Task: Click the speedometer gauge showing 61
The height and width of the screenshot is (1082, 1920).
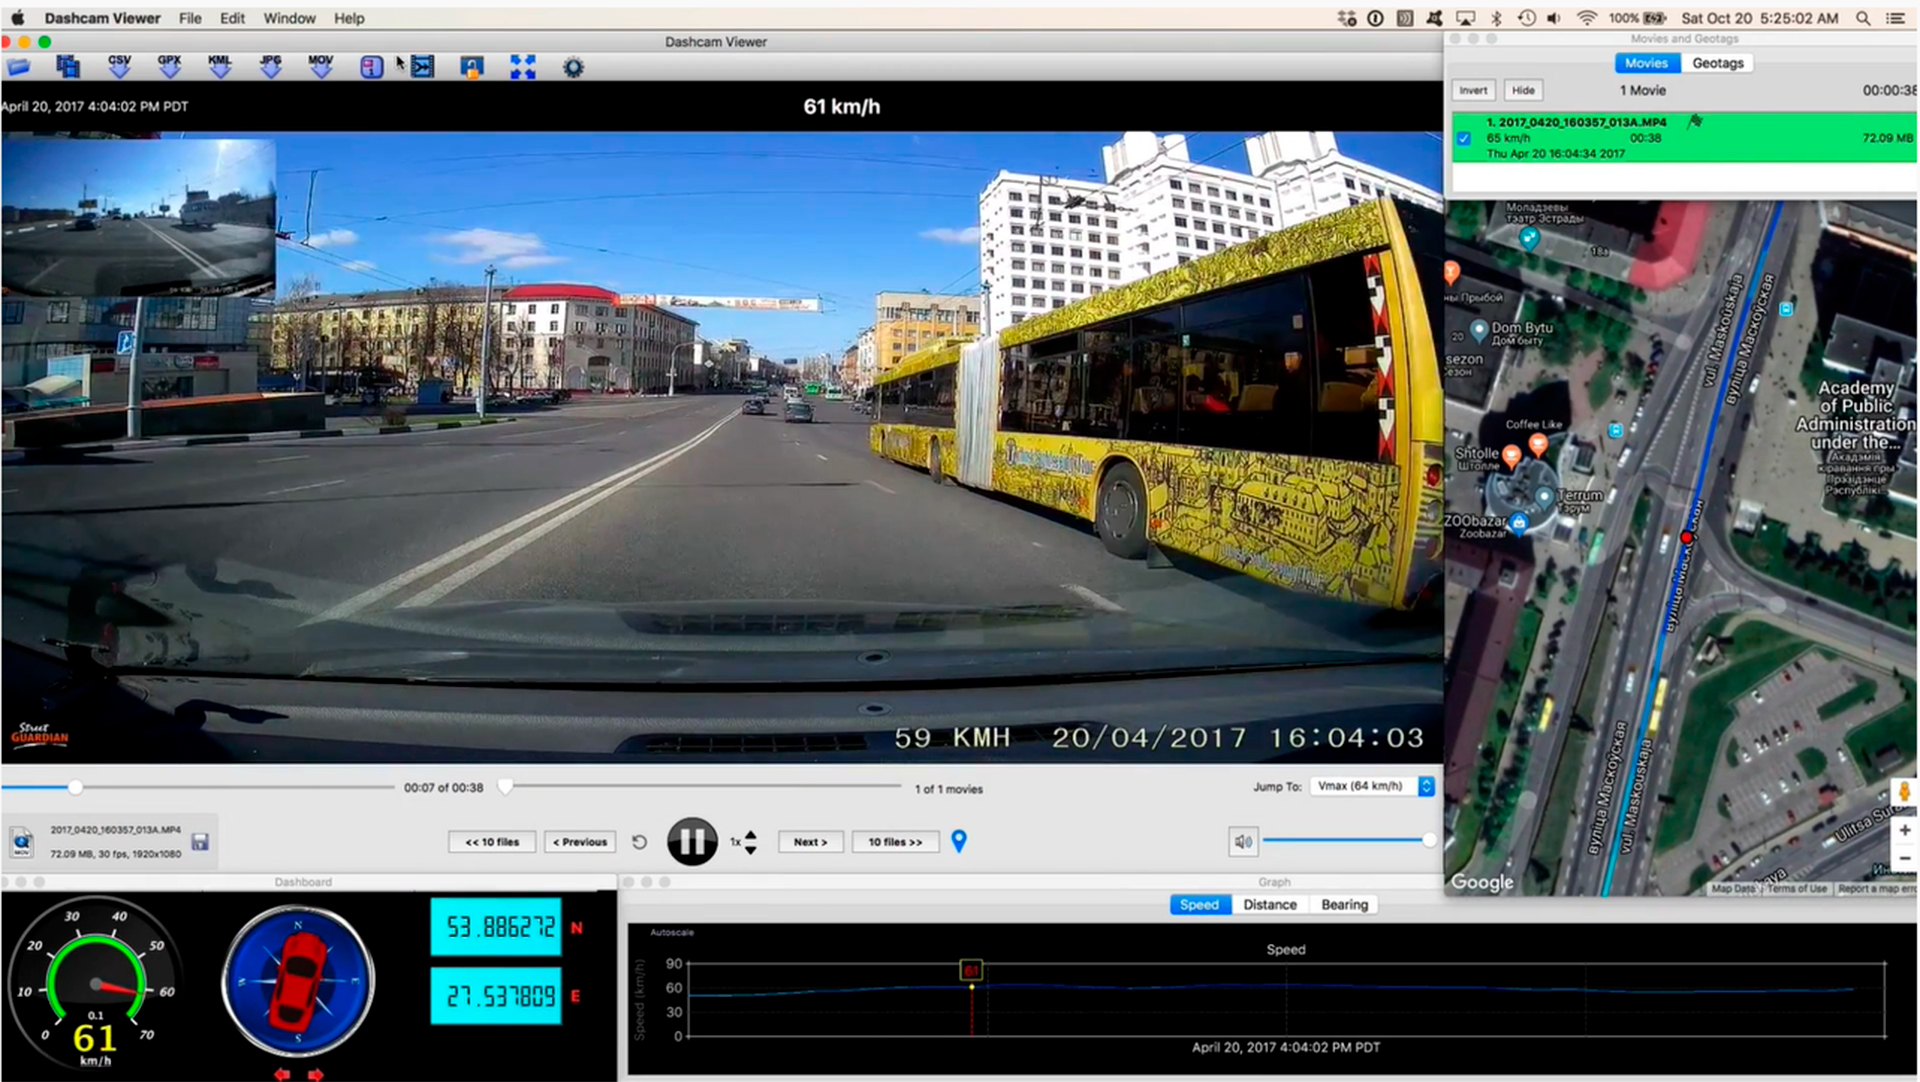Action: tap(96, 983)
